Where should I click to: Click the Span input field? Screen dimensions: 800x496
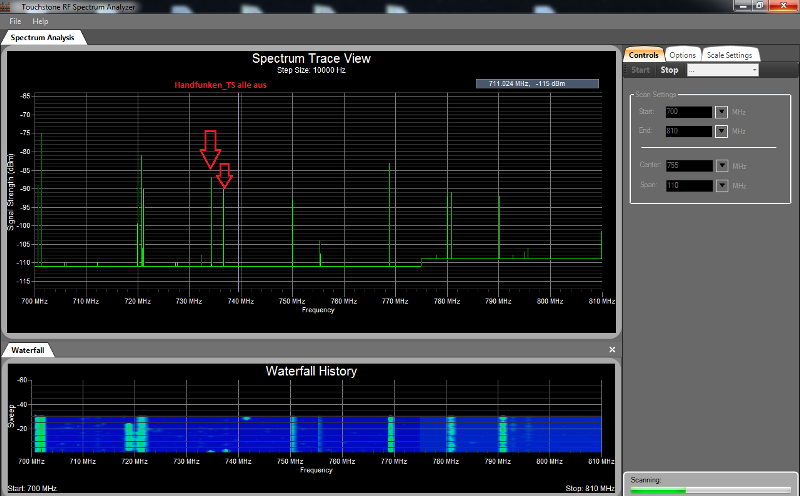coord(689,185)
